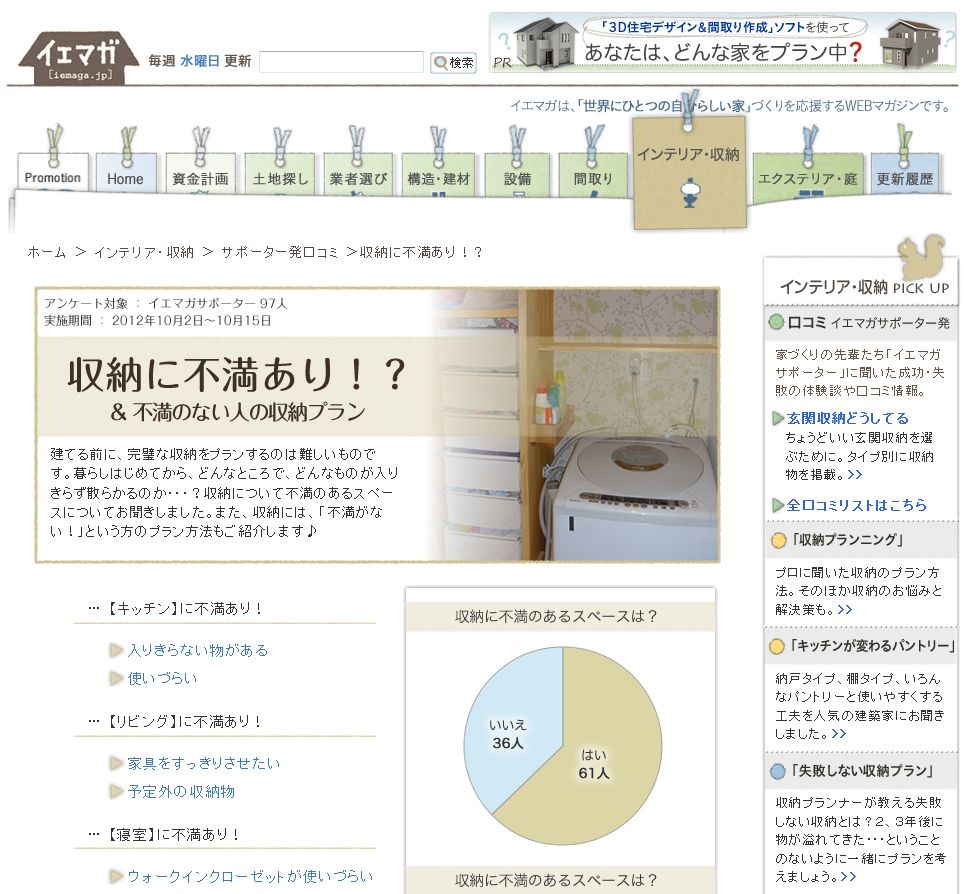Open the 「失敗しない収納プラン」 heading
The image size is (964, 894).
click(x=861, y=770)
